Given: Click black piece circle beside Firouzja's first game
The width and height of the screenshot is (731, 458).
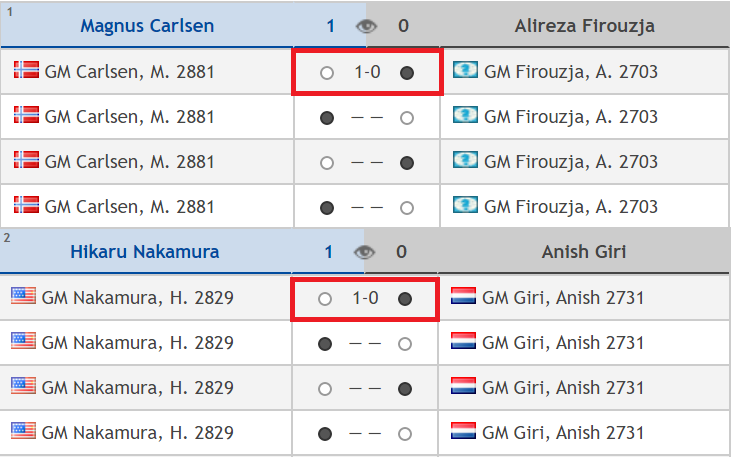Looking at the screenshot, I should tap(406, 73).
